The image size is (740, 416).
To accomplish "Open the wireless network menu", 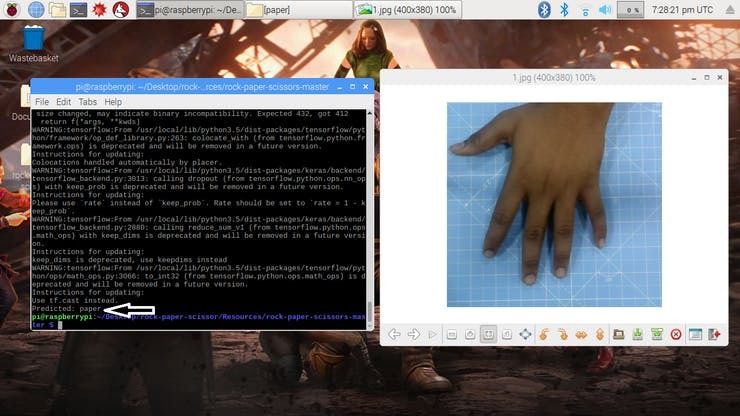I will (585, 10).
